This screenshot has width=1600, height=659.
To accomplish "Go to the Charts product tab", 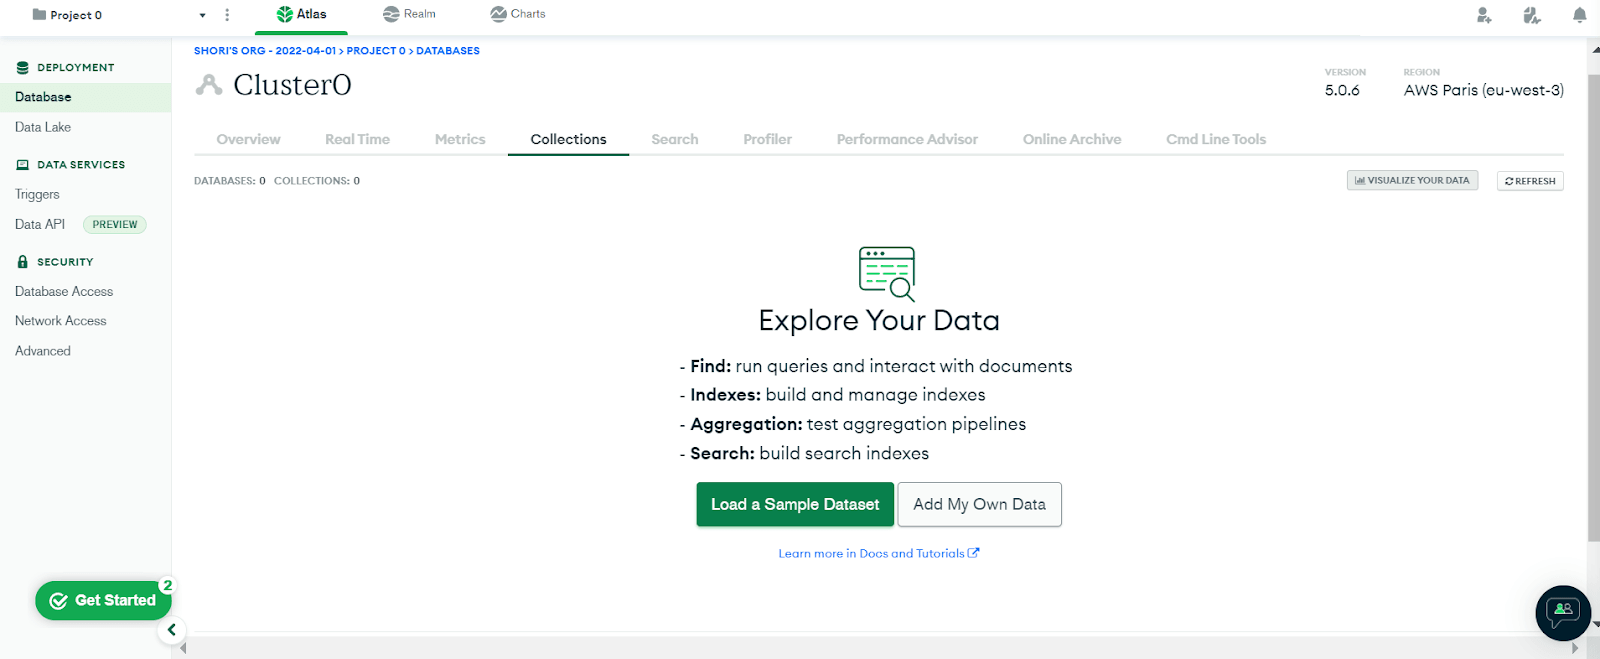I will click(518, 14).
